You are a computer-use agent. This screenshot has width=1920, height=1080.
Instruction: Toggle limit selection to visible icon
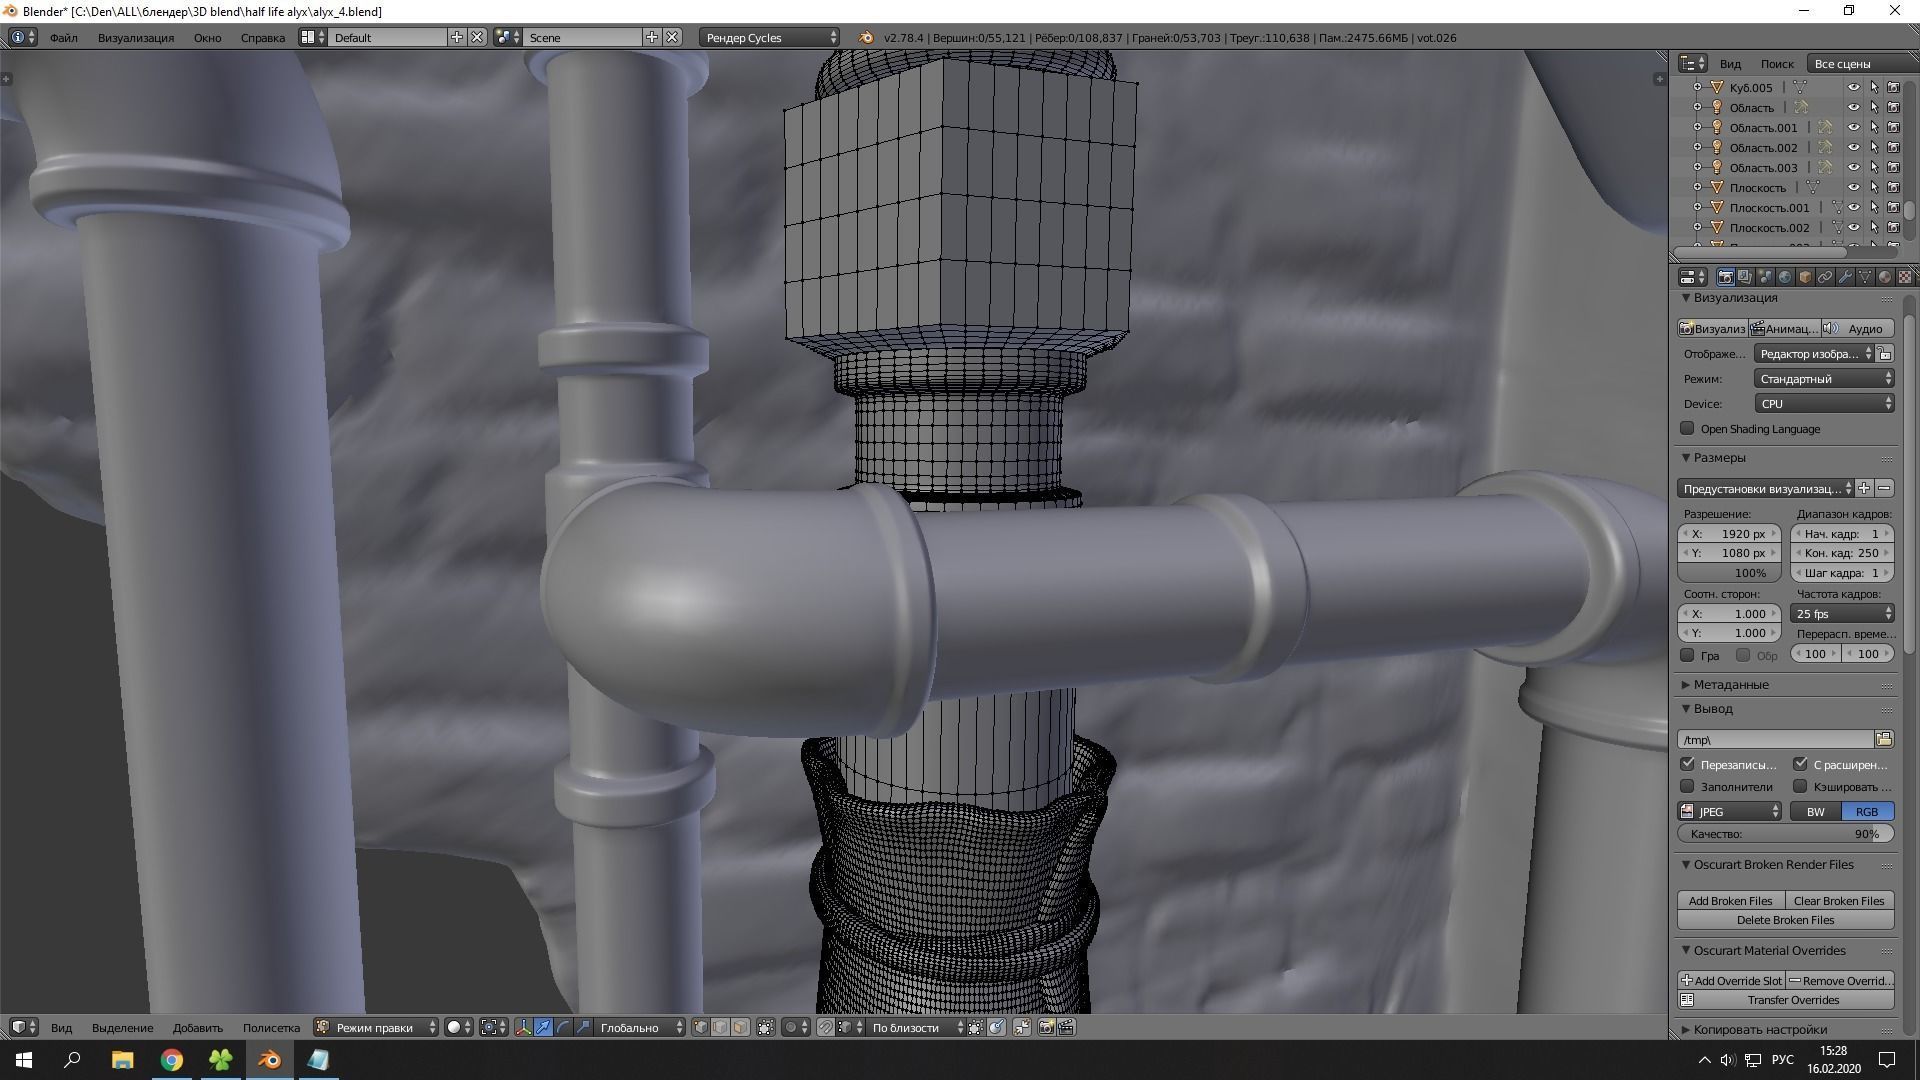click(x=766, y=1027)
